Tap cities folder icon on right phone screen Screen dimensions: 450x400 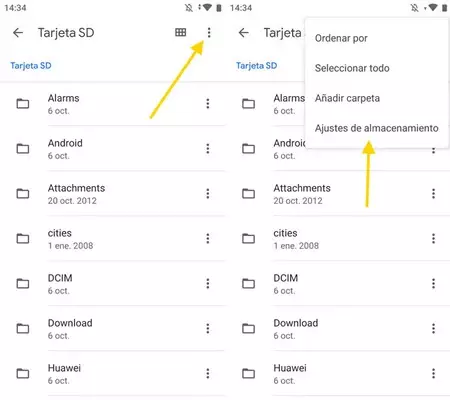tap(248, 238)
